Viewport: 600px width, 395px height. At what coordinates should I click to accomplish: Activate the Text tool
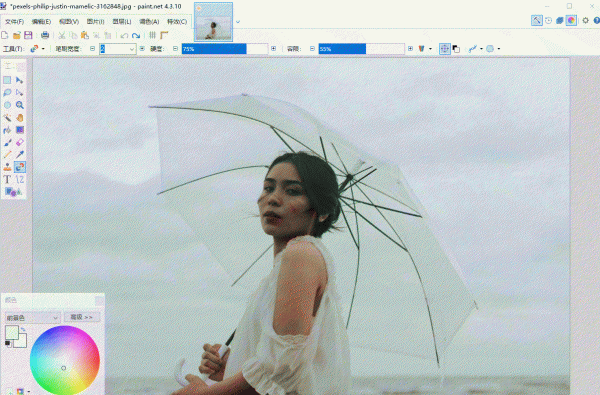7,180
